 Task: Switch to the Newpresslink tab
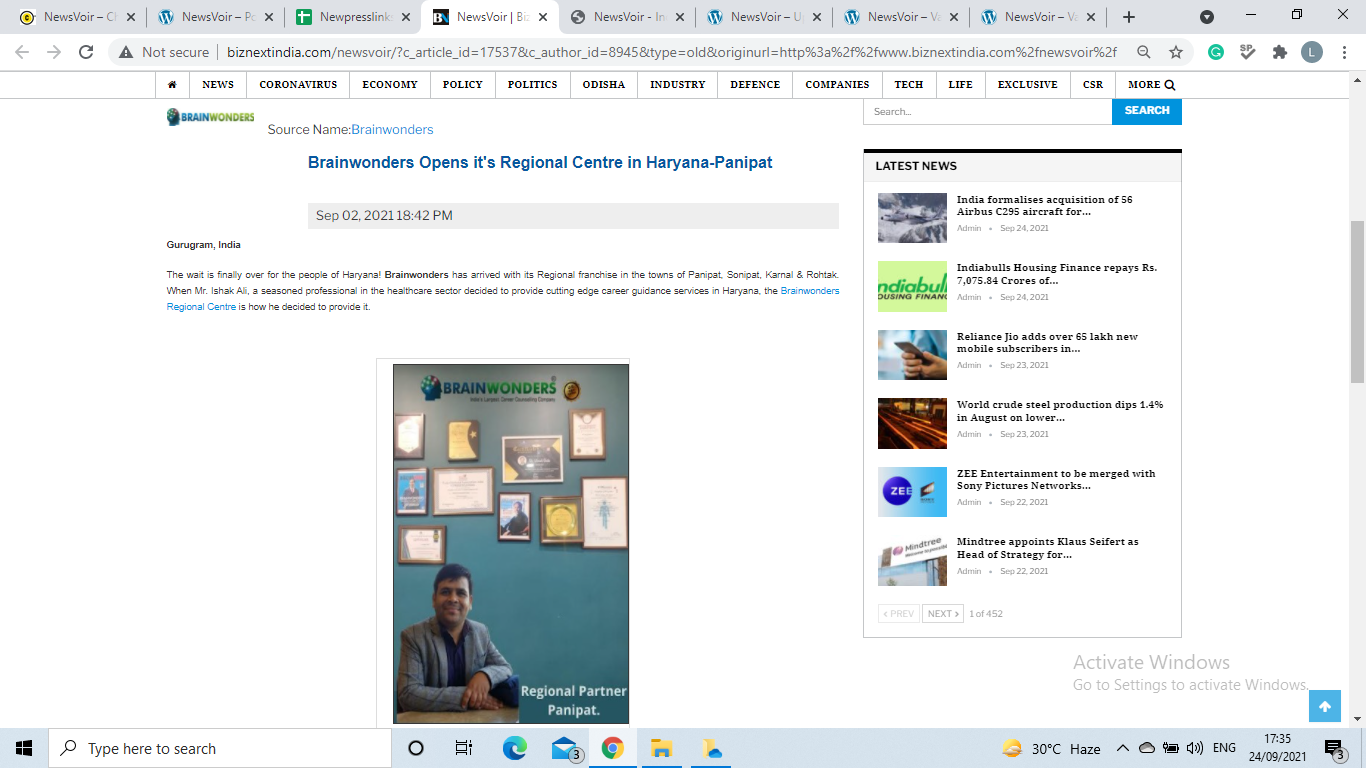pos(353,17)
